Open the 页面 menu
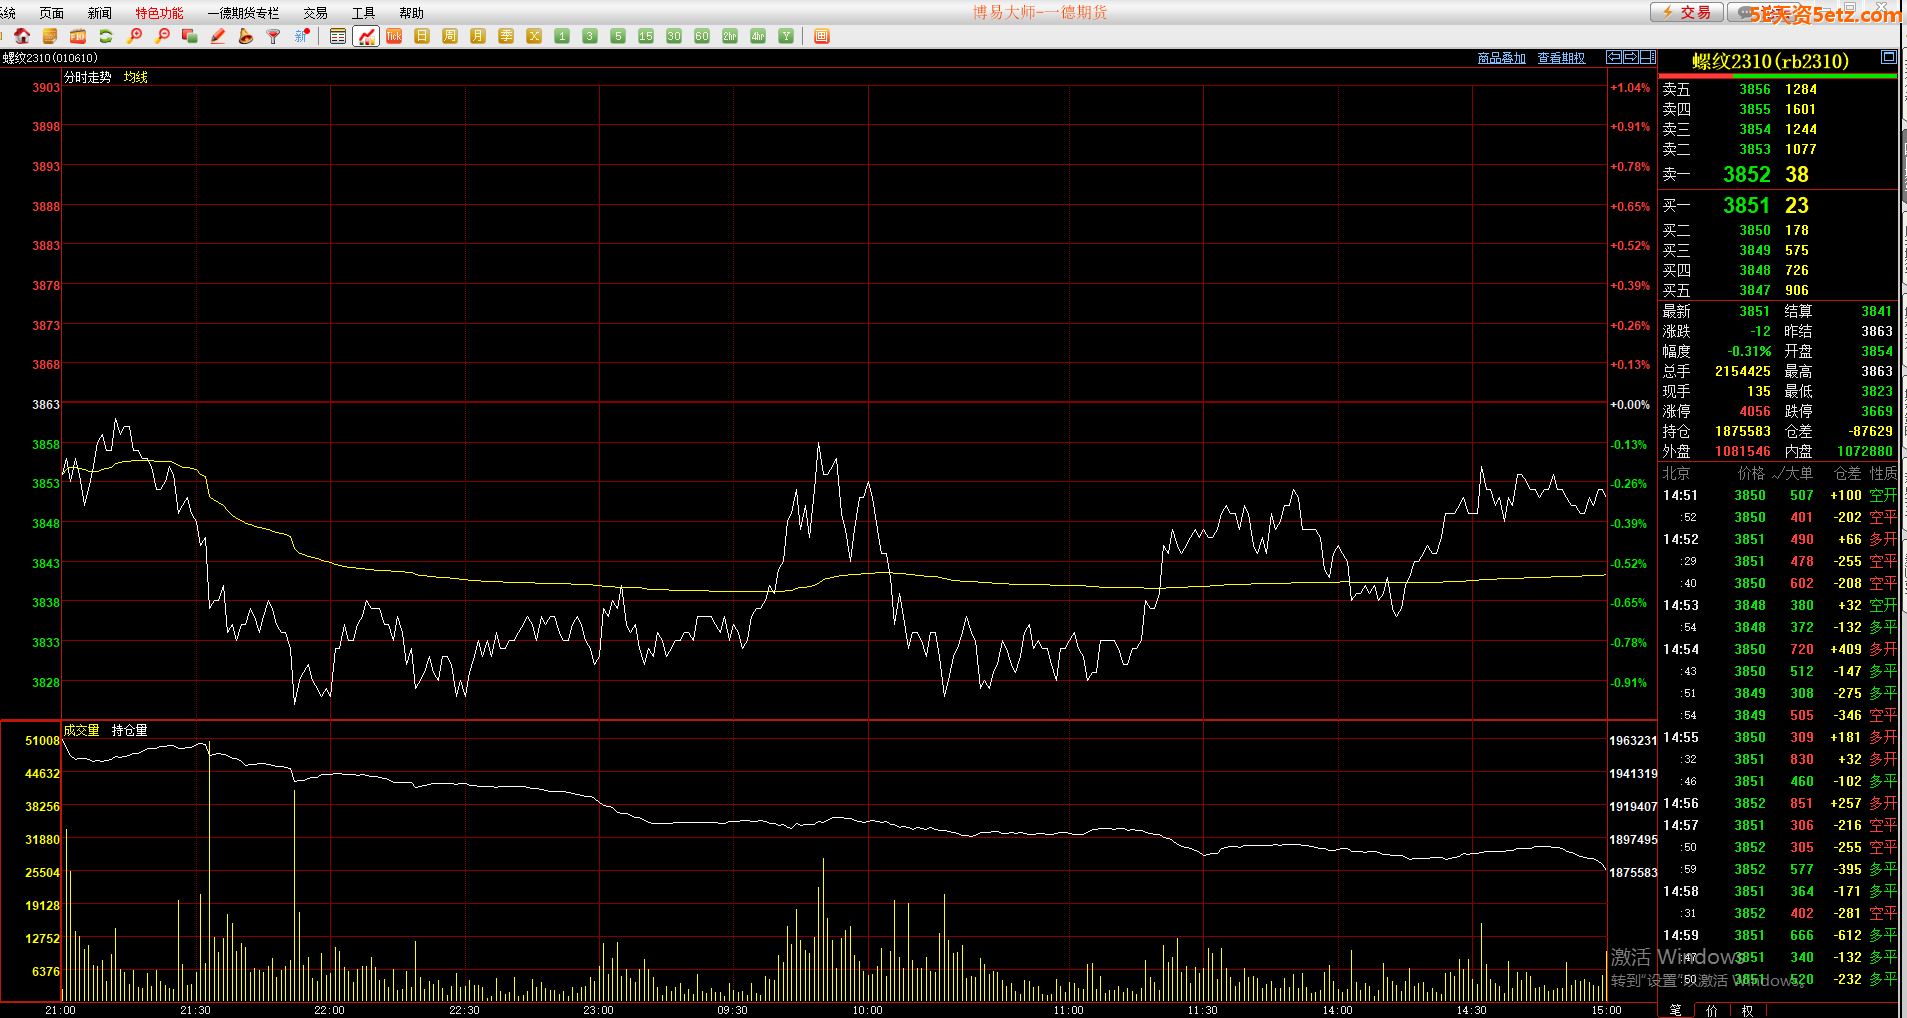The height and width of the screenshot is (1018, 1907). click(x=51, y=13)
